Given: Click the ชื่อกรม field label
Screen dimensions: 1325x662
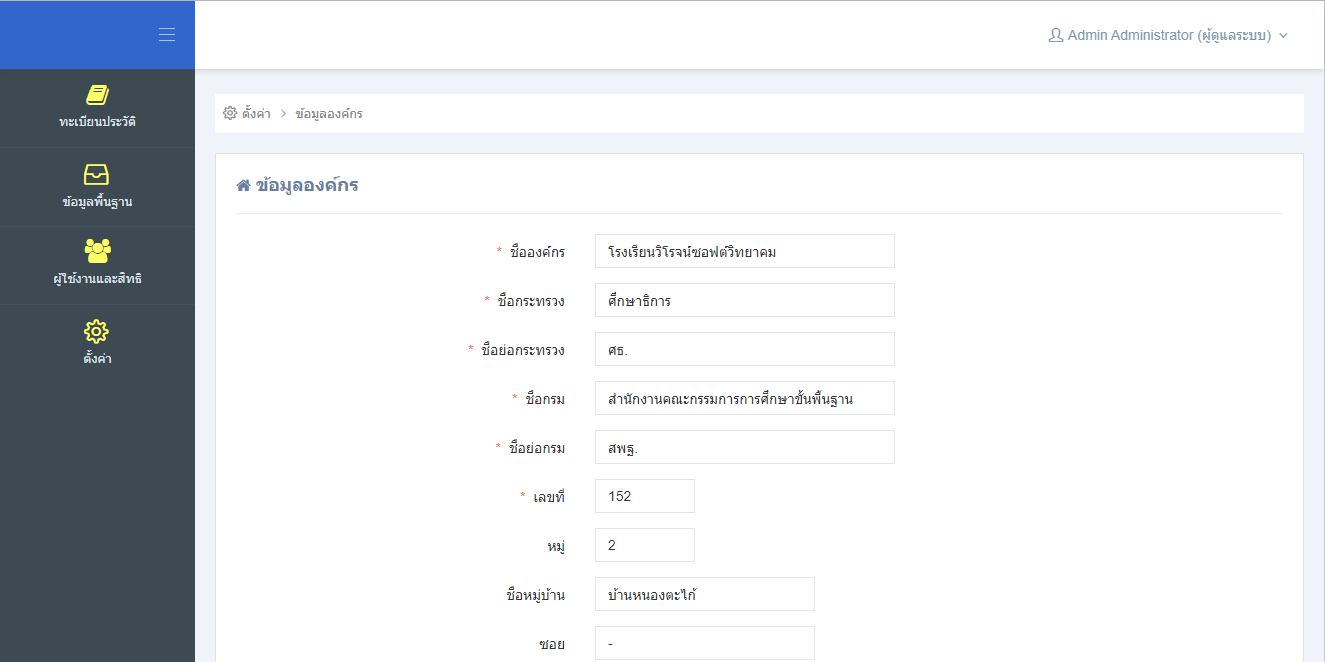Looking at the screenshot, I should [x=545, y=399].
